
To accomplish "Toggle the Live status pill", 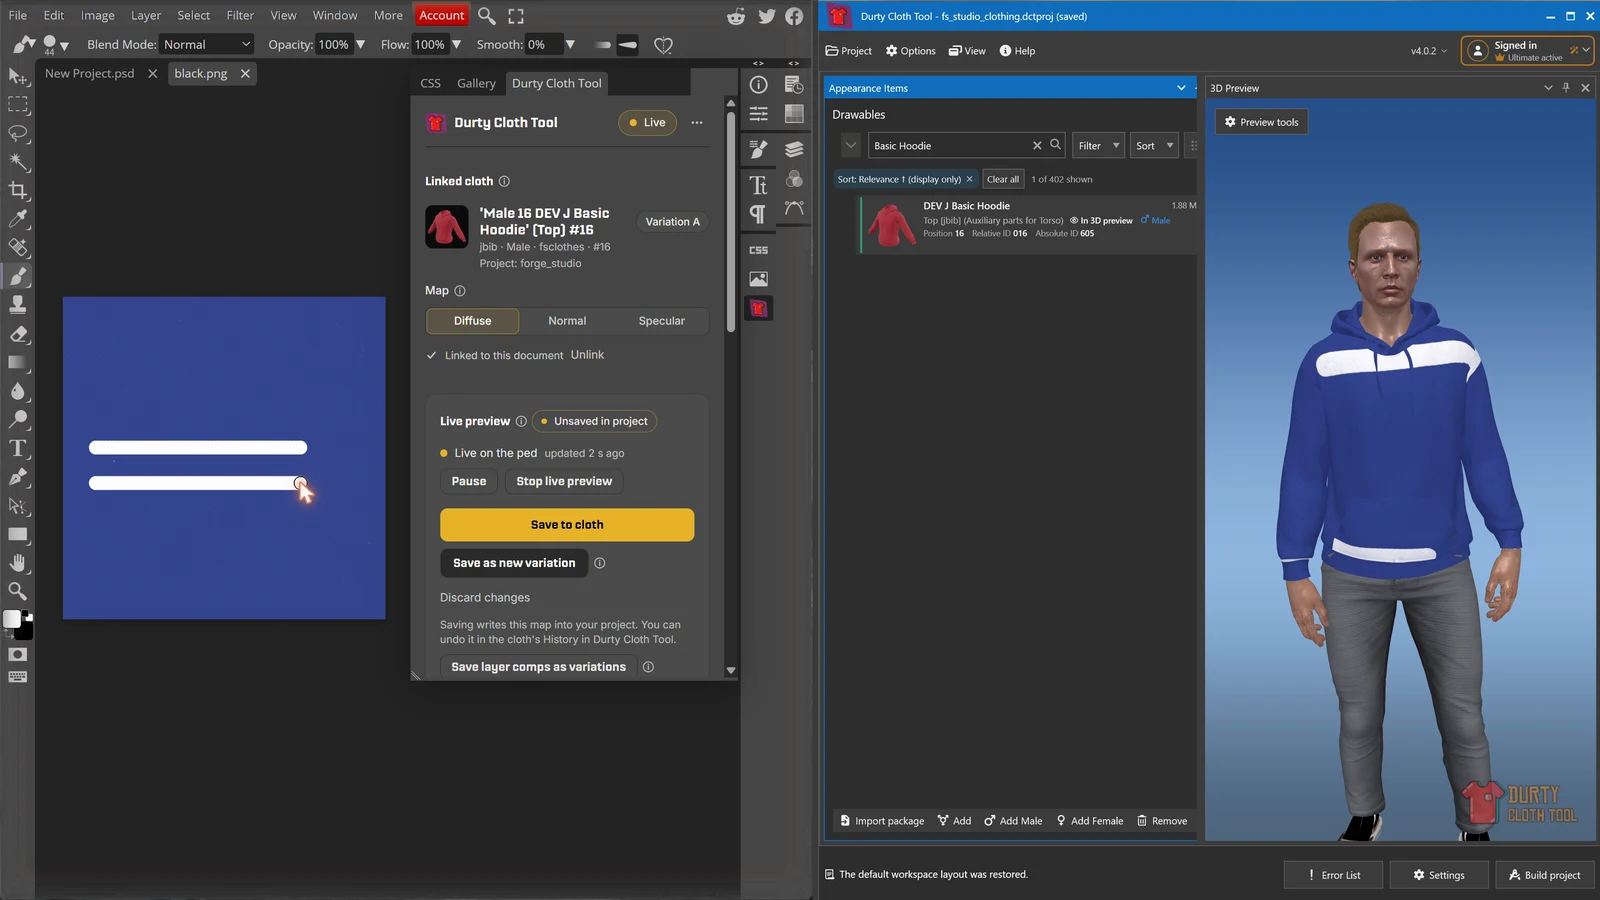I will (647, 123).
